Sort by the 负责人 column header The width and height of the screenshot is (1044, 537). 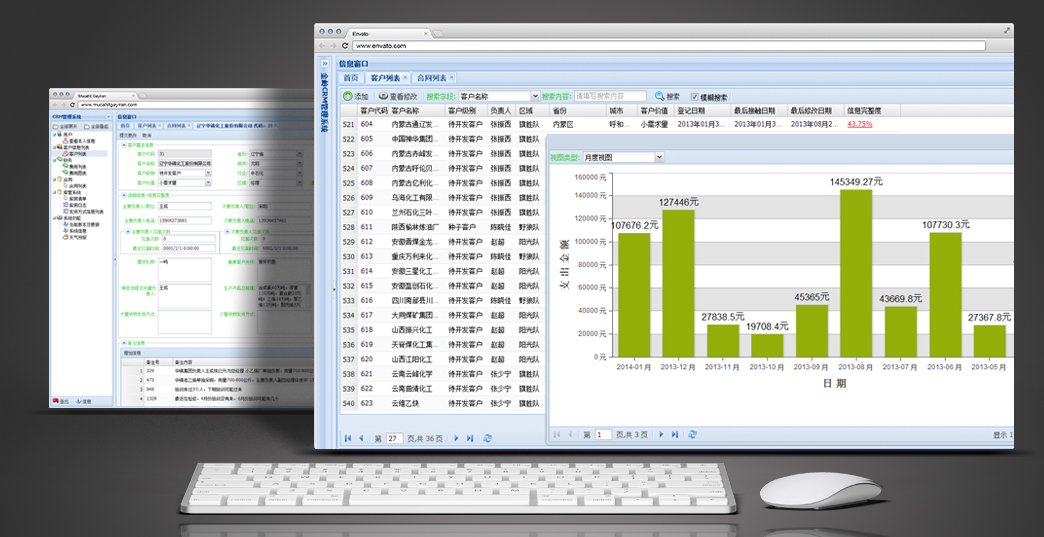tap(502, 110)
